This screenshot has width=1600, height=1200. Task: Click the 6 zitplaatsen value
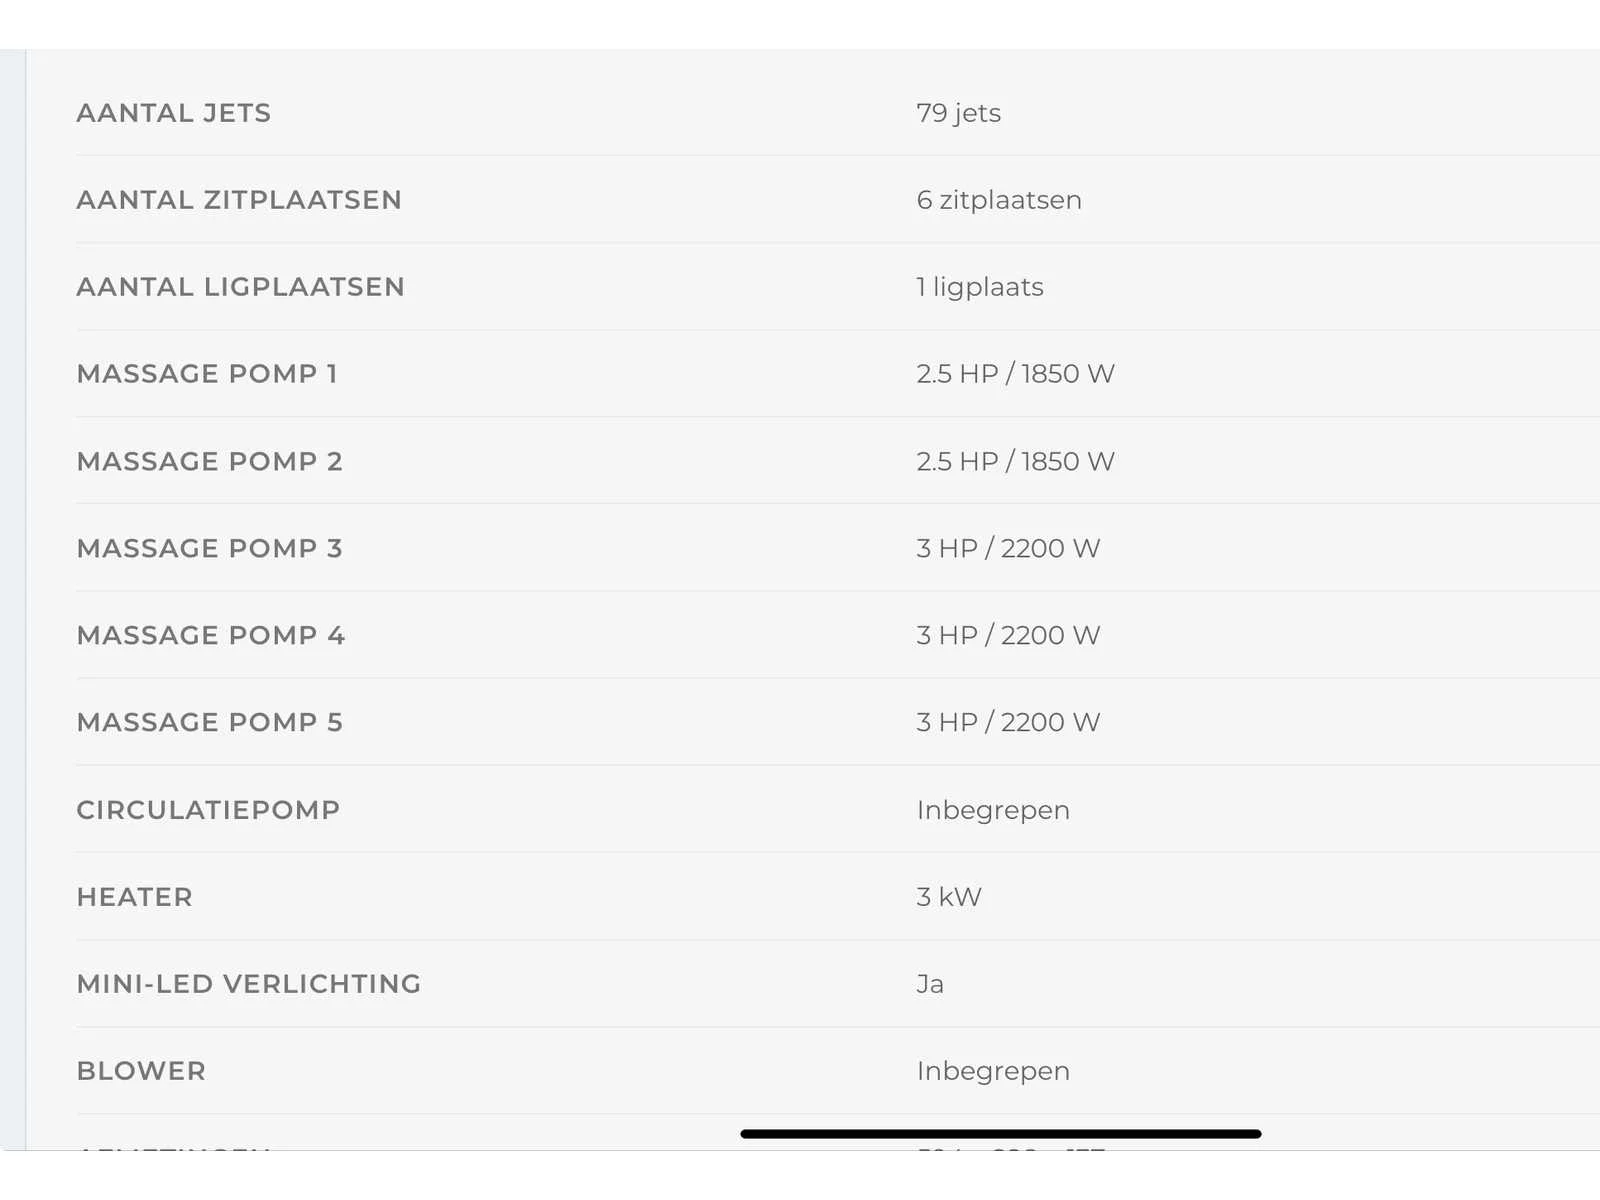(999, 201)
